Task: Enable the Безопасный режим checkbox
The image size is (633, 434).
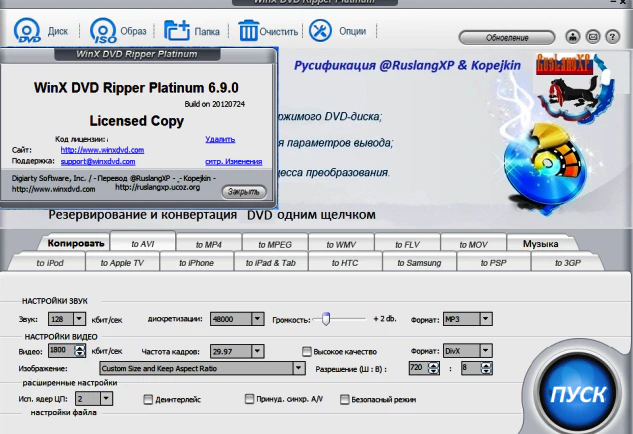Action: 344,399
